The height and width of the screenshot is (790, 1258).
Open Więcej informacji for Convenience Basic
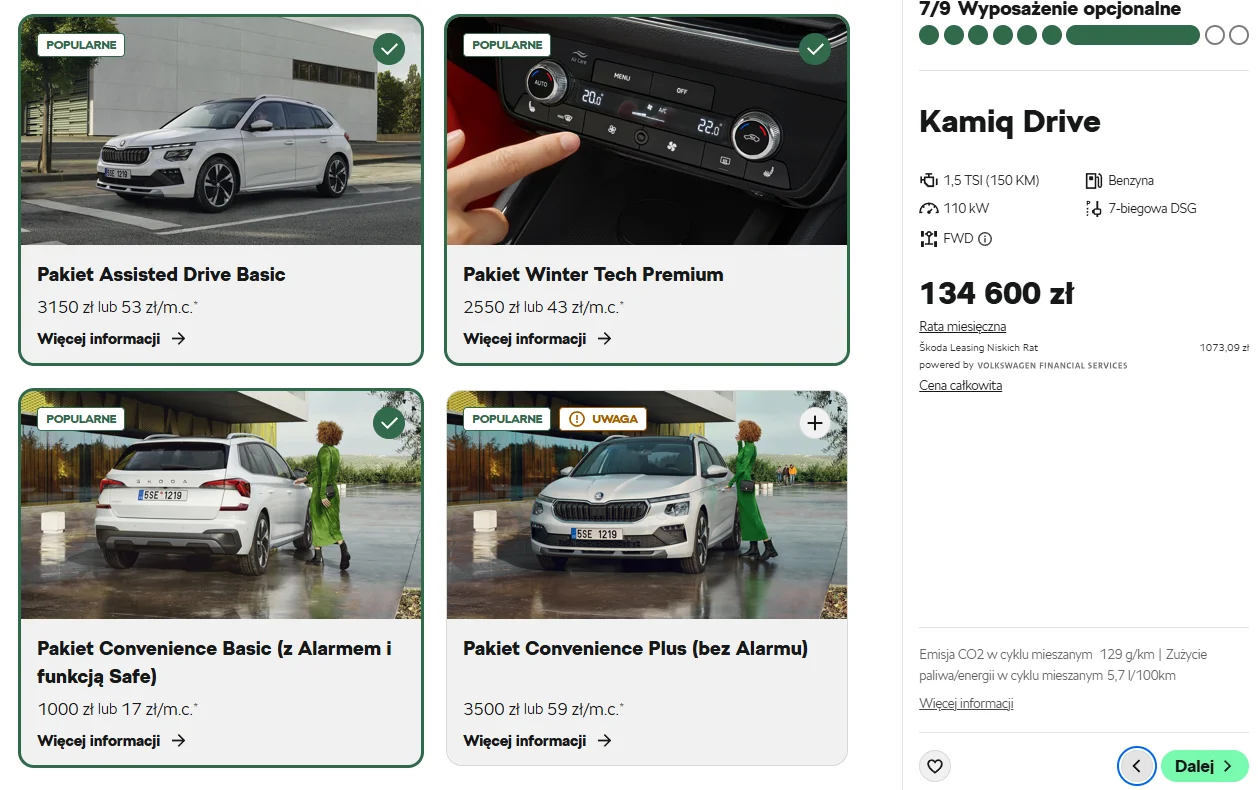pyautogui.click(x=111, y=741)
